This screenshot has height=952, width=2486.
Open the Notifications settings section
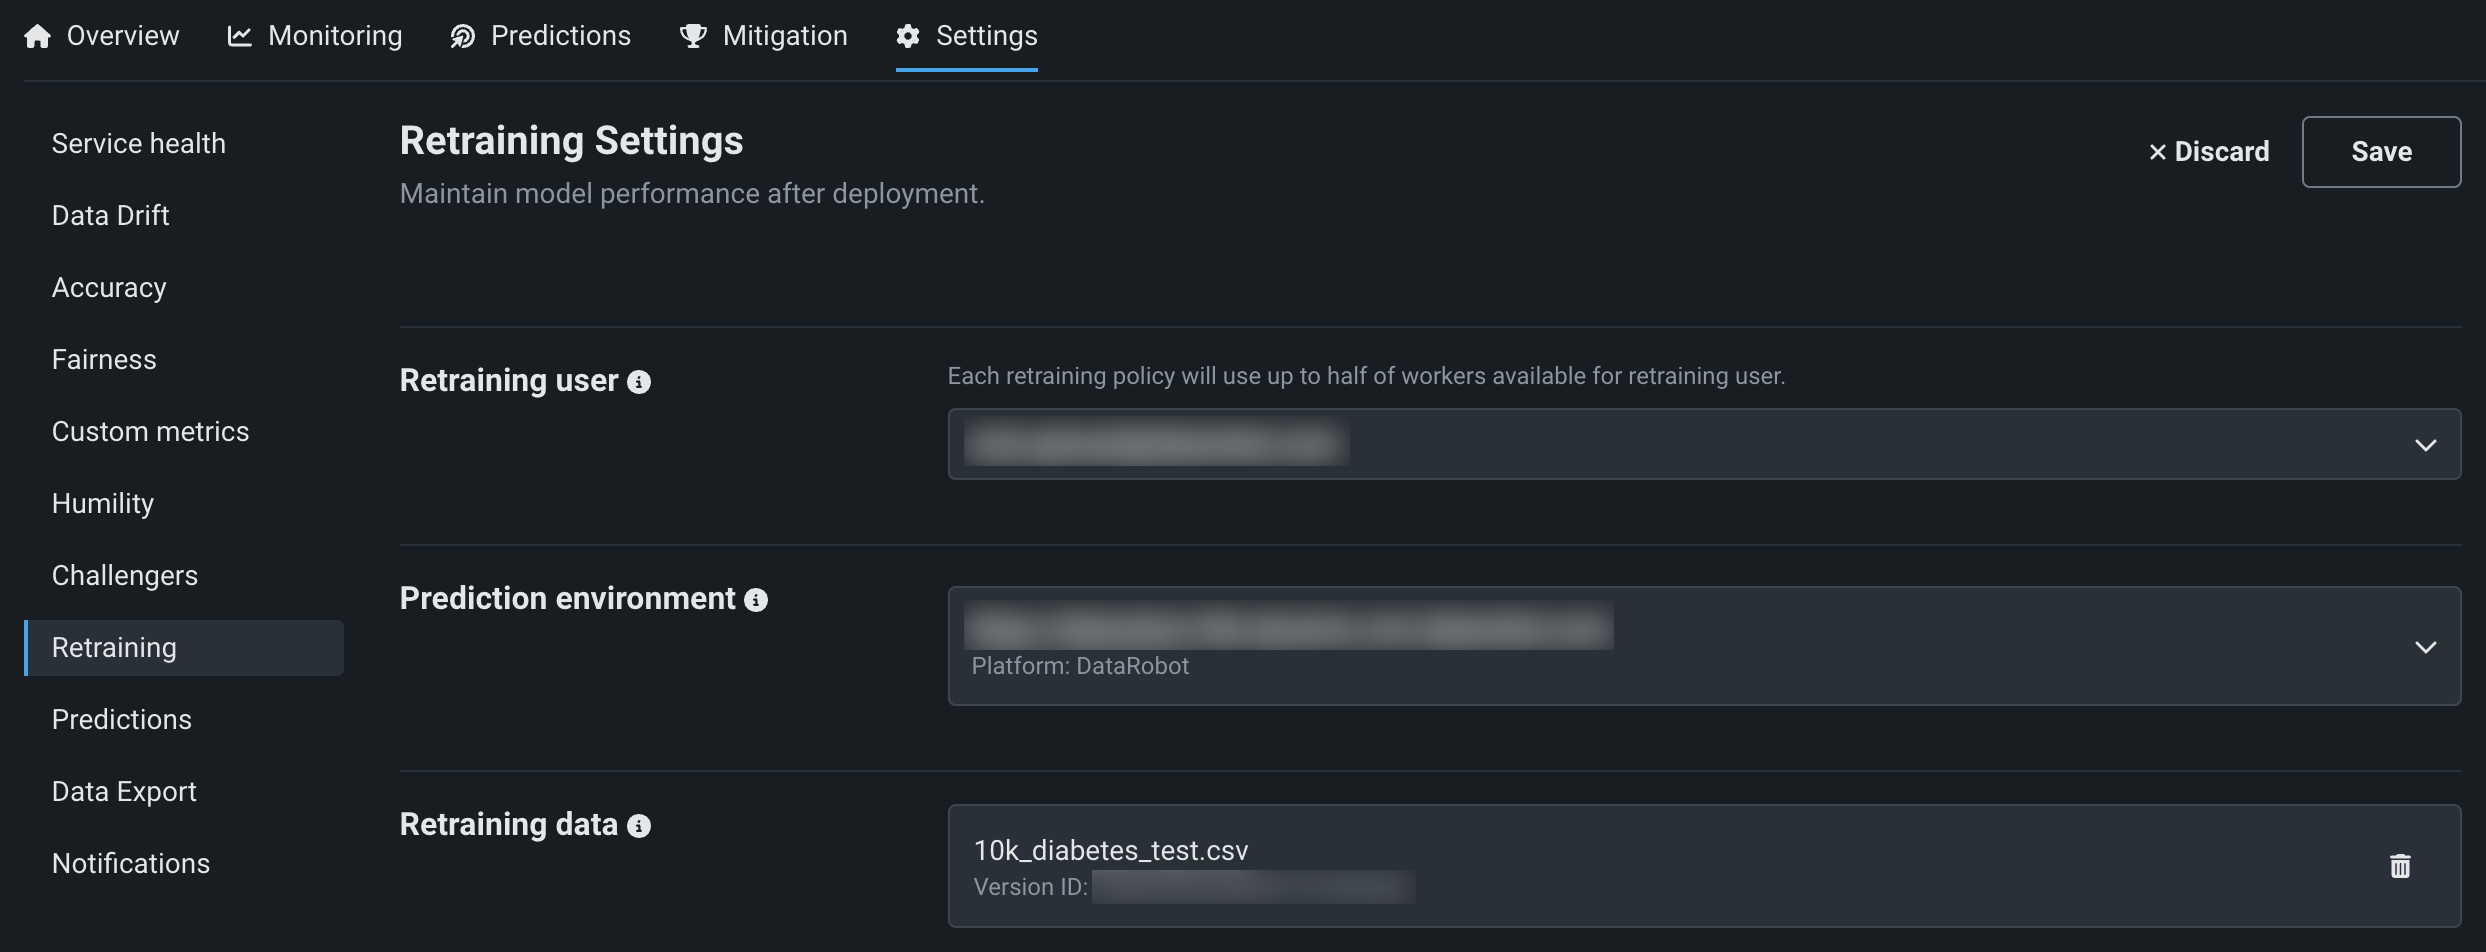coord(131,864)
